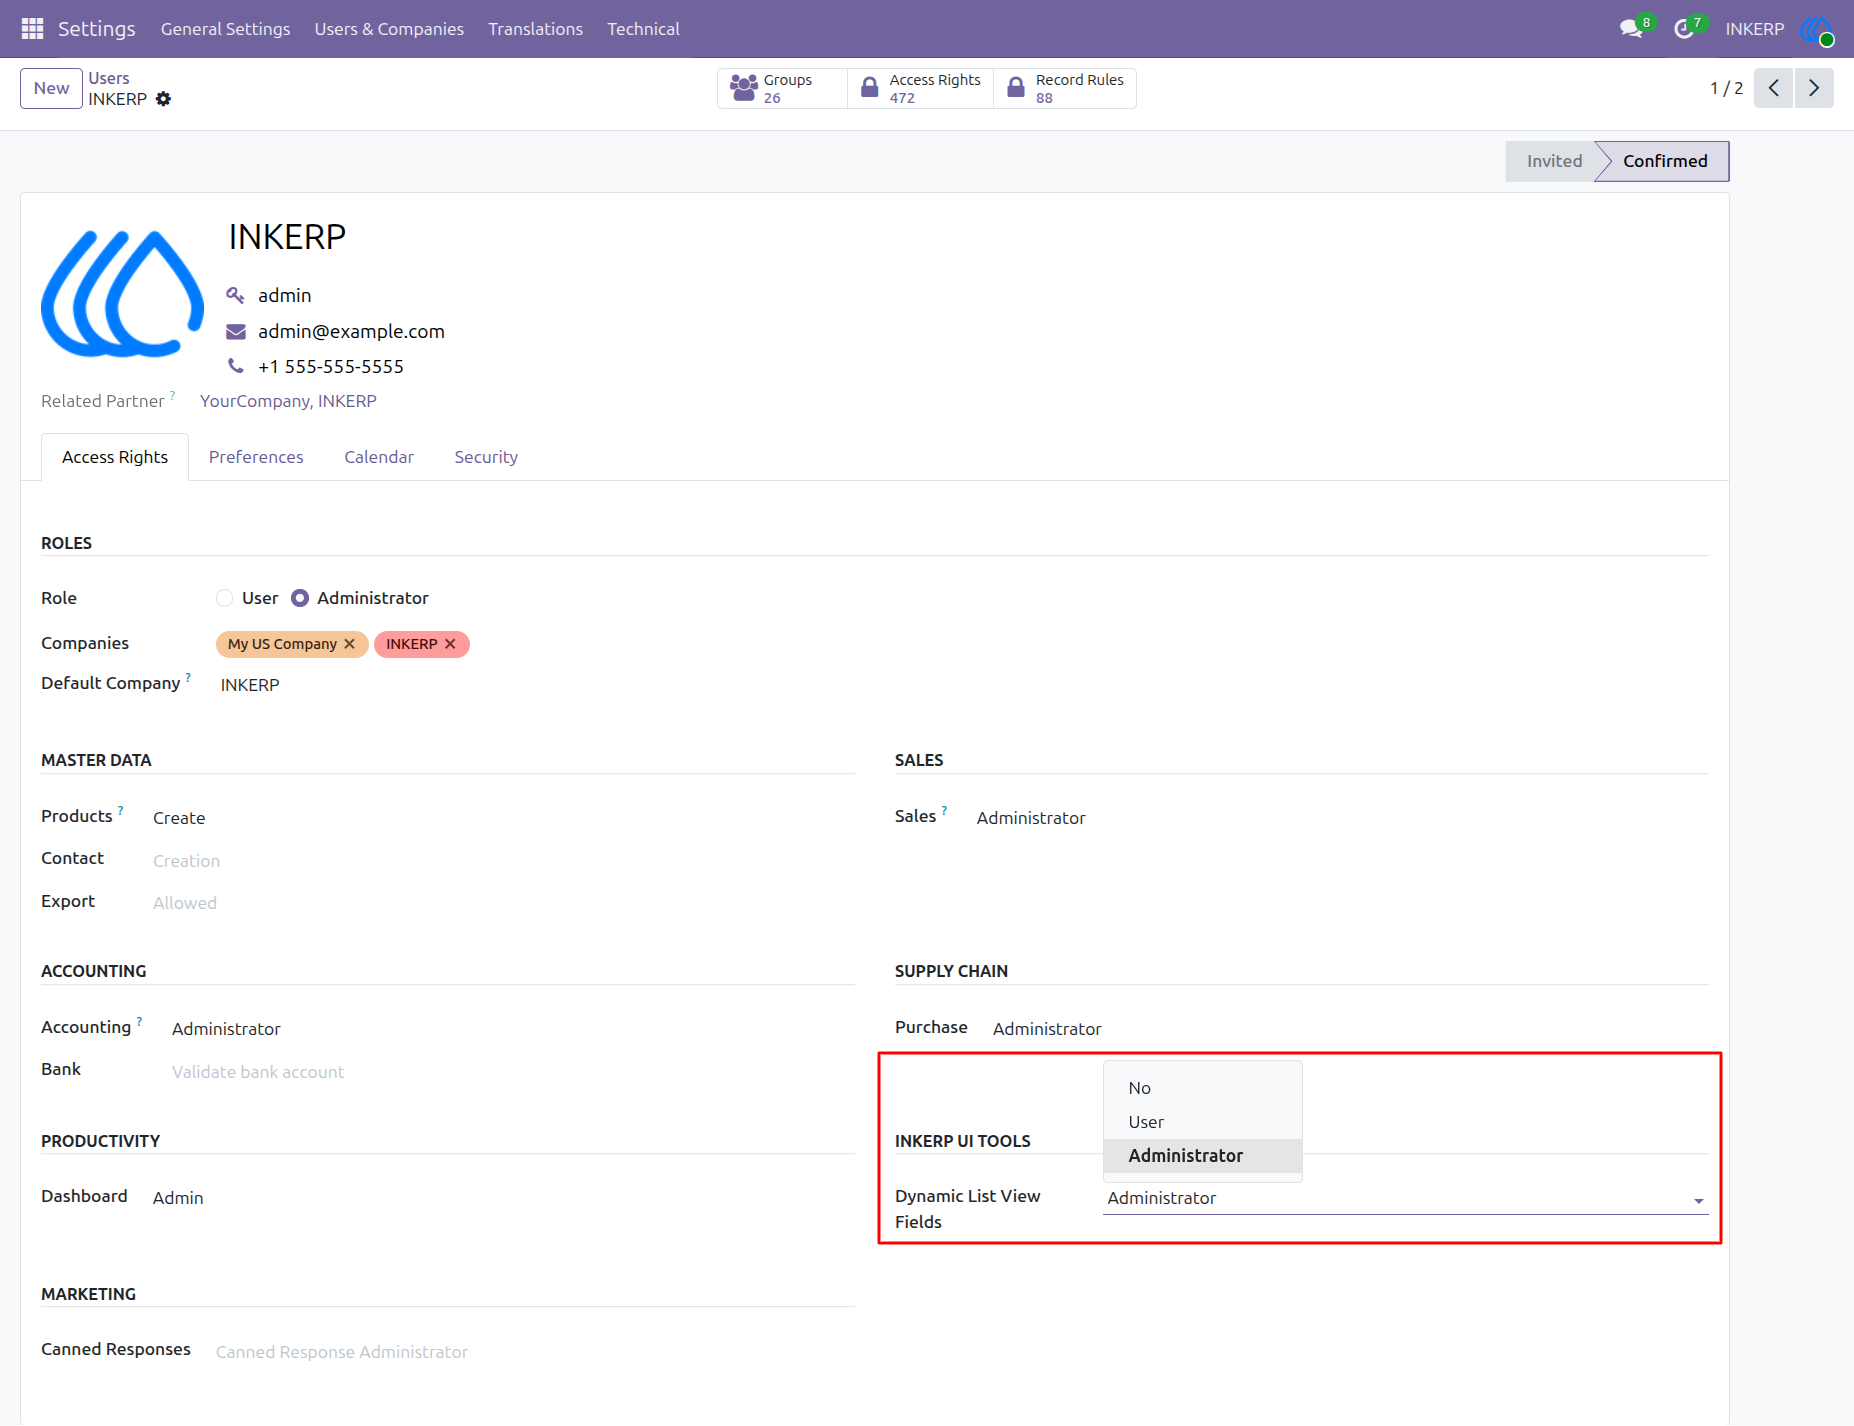The height and width of the screenshot is (1426, 1854).
Task: Switch to the Preferences tab
Action: click(x=256, y=457)
